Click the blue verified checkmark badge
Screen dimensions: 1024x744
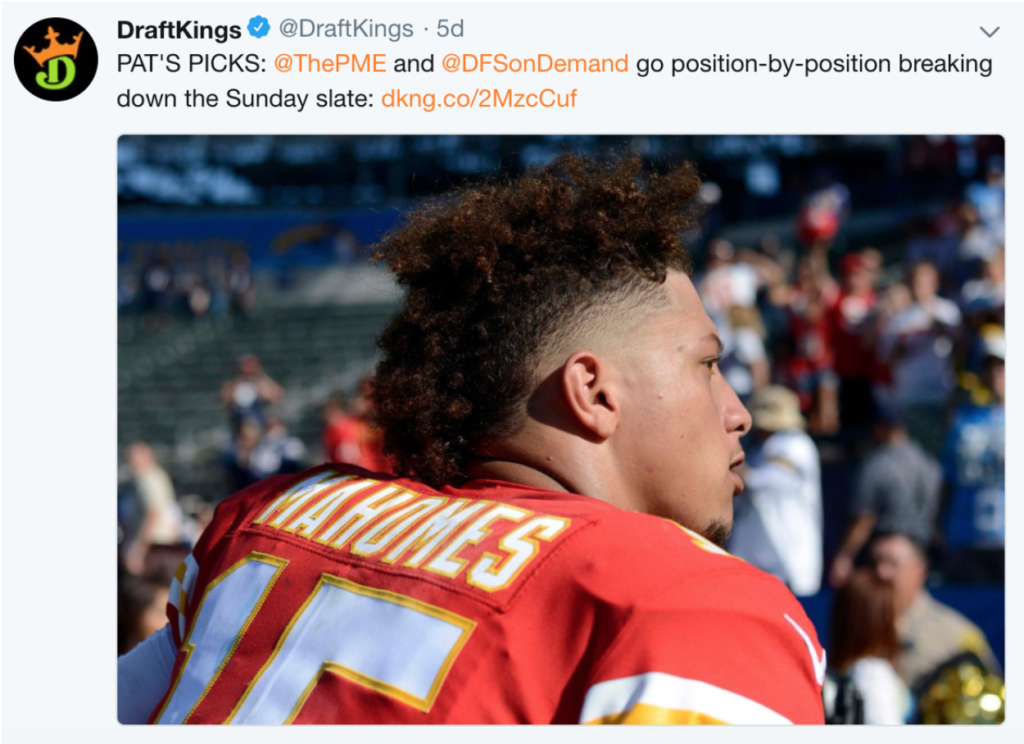click(x=260, y=28)
